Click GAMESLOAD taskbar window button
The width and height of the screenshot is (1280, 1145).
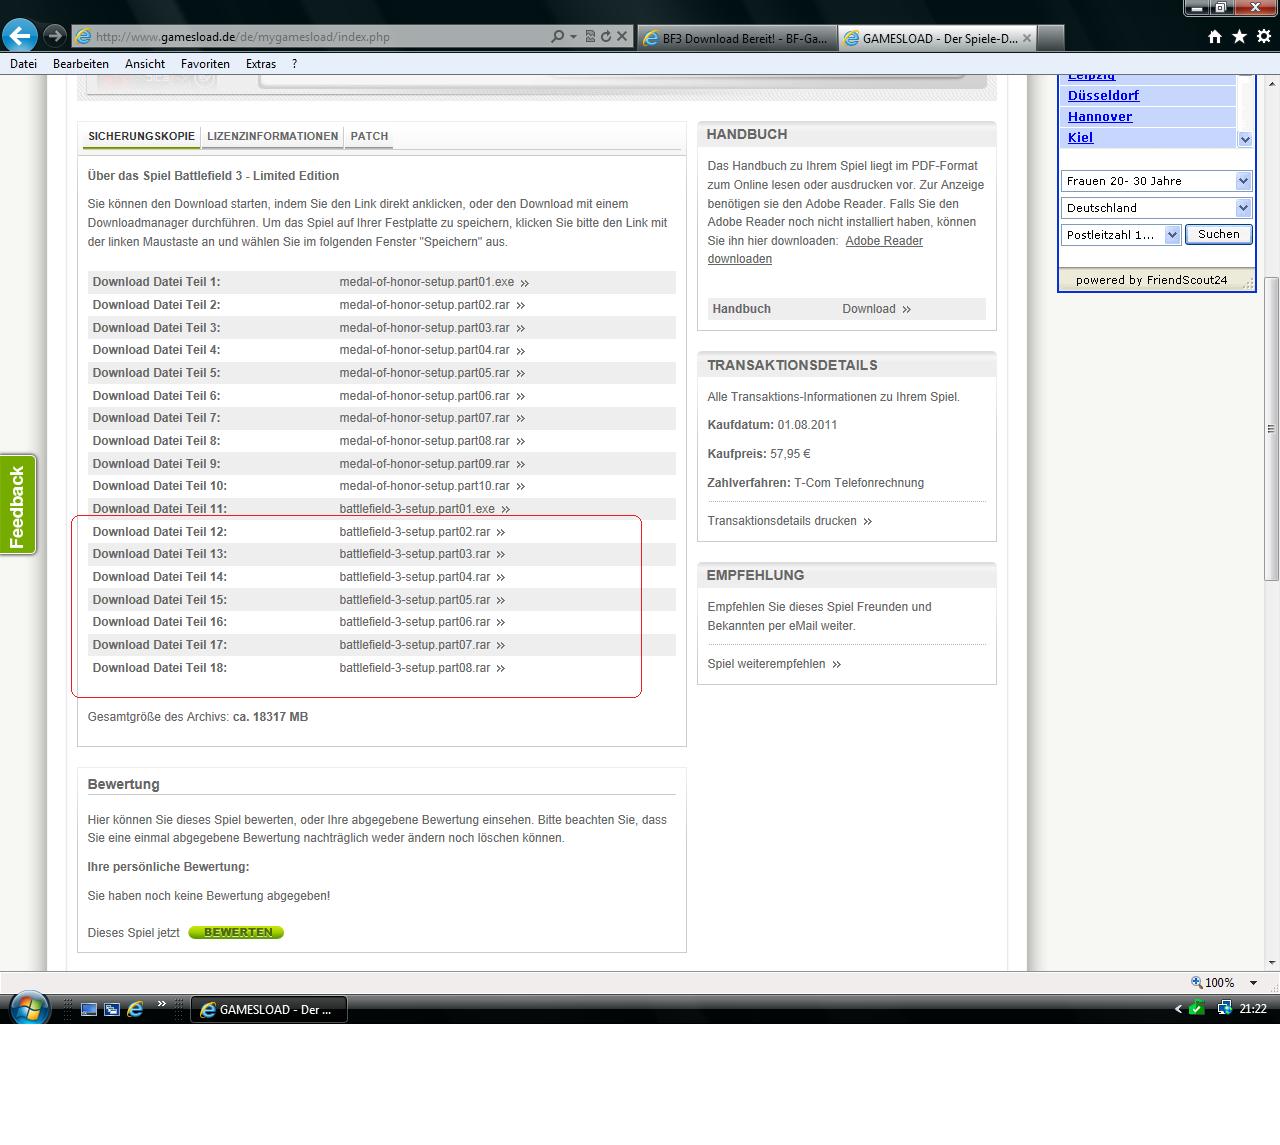pos(268,1010)
